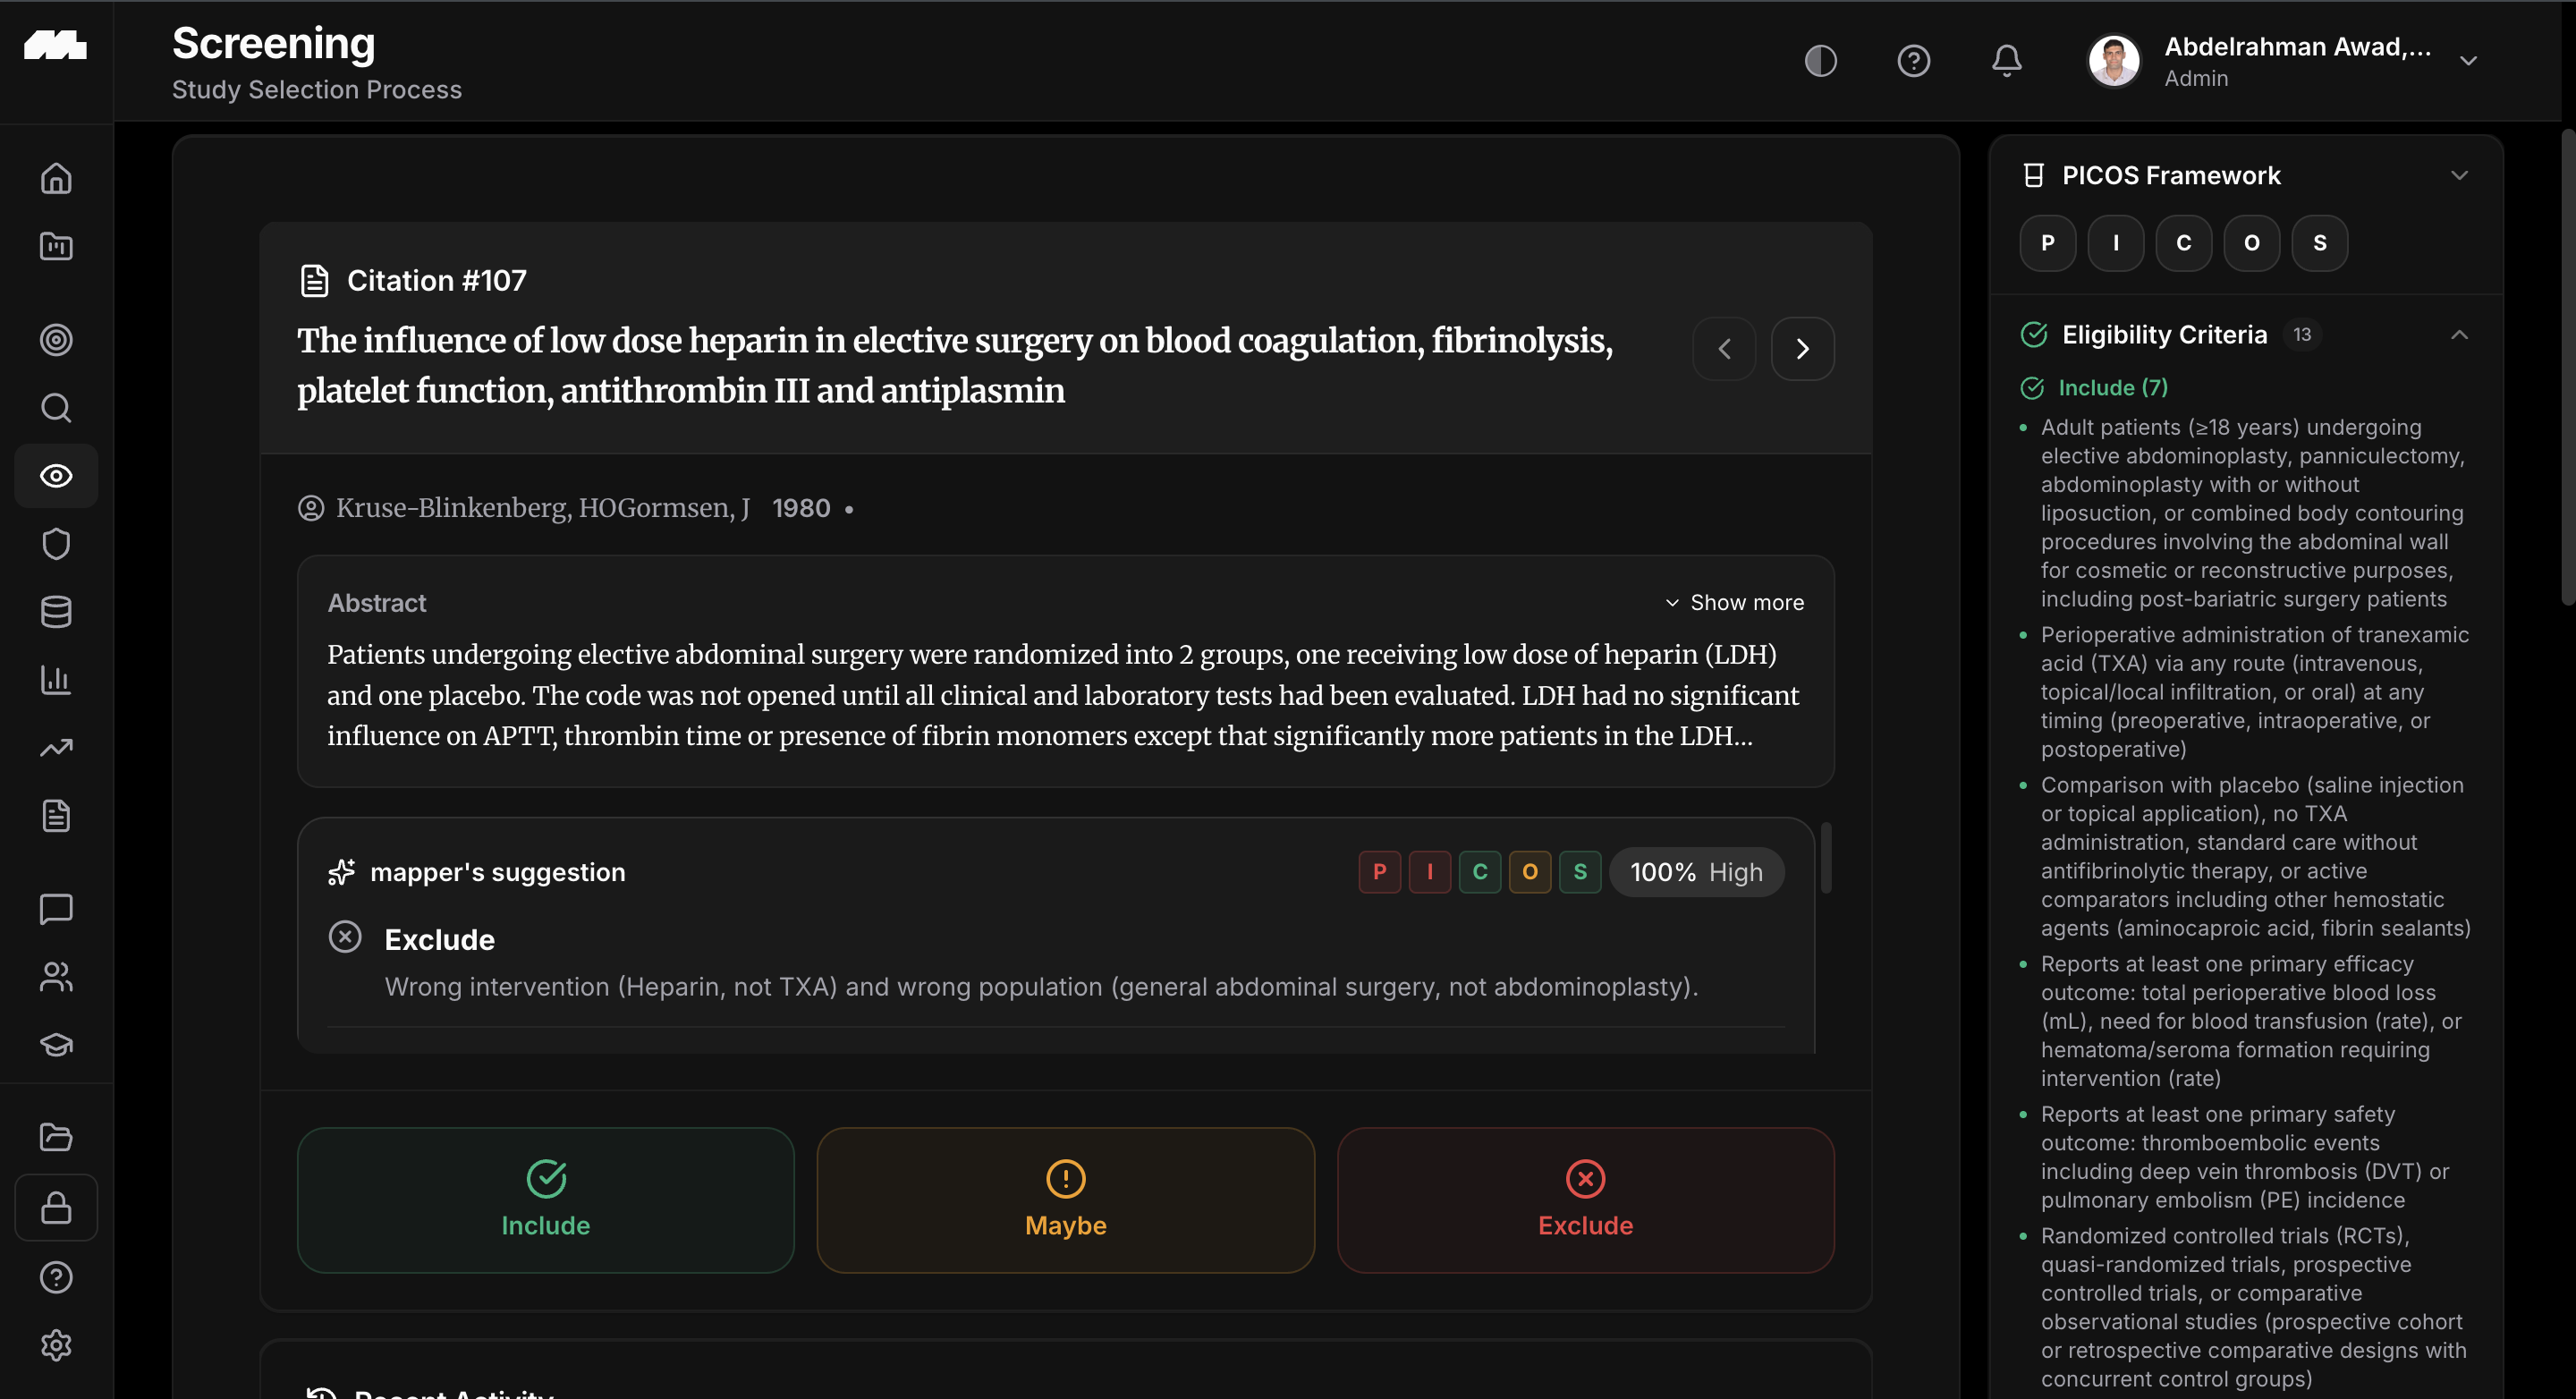This screenshot has width=2576, height=1399.
Task: Toggle the dark/light theme switch
Action: pyautogui.click(x=1820, y=61)
